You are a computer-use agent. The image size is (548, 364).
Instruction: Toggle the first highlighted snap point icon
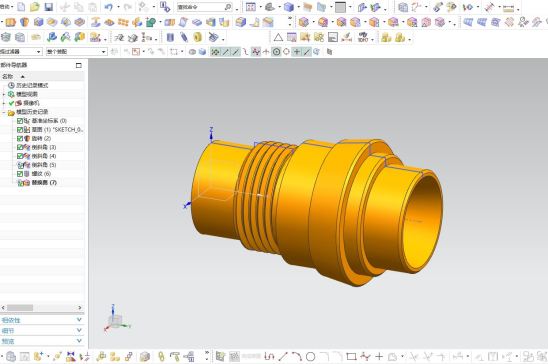215,52
